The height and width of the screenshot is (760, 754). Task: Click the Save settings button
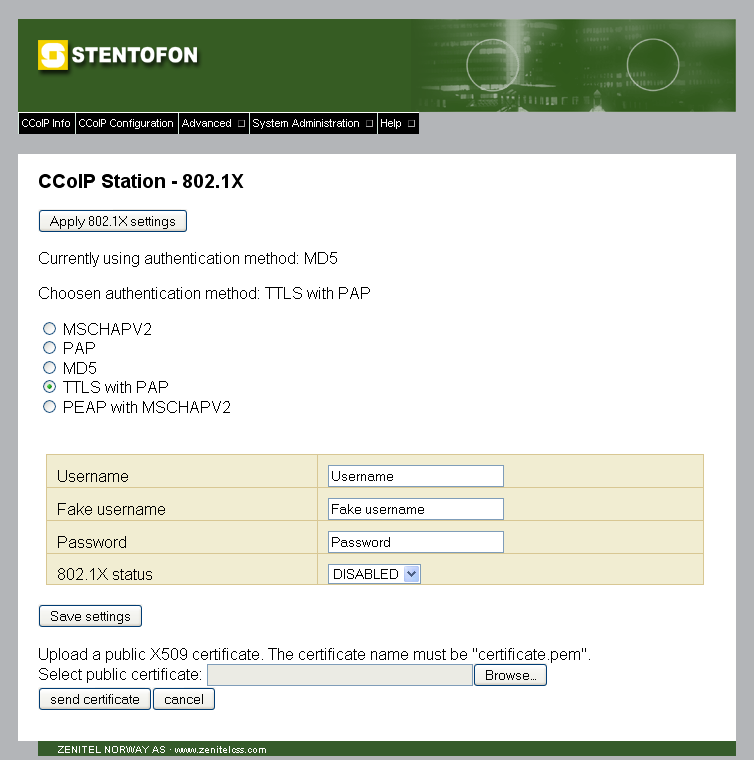pyautogui.click(x=90, y=616)
